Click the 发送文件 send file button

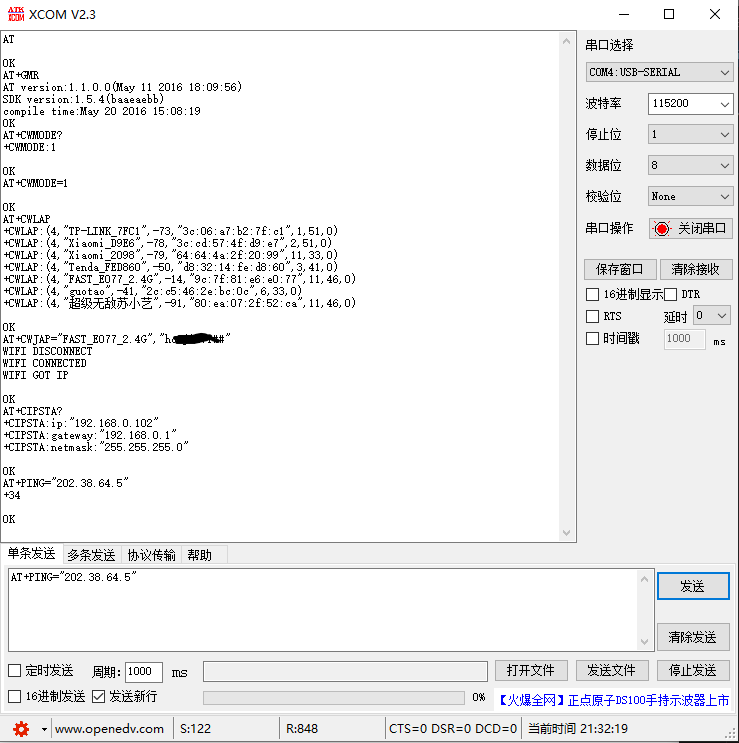point(612,671)
